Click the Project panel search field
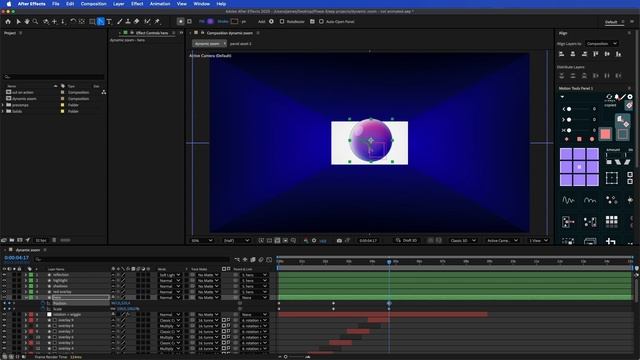 [x=53, y=77]
